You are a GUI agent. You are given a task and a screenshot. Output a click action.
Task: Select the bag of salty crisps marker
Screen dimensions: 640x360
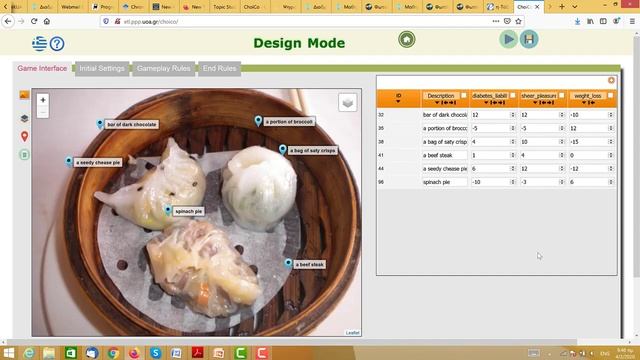click(282, 149)
